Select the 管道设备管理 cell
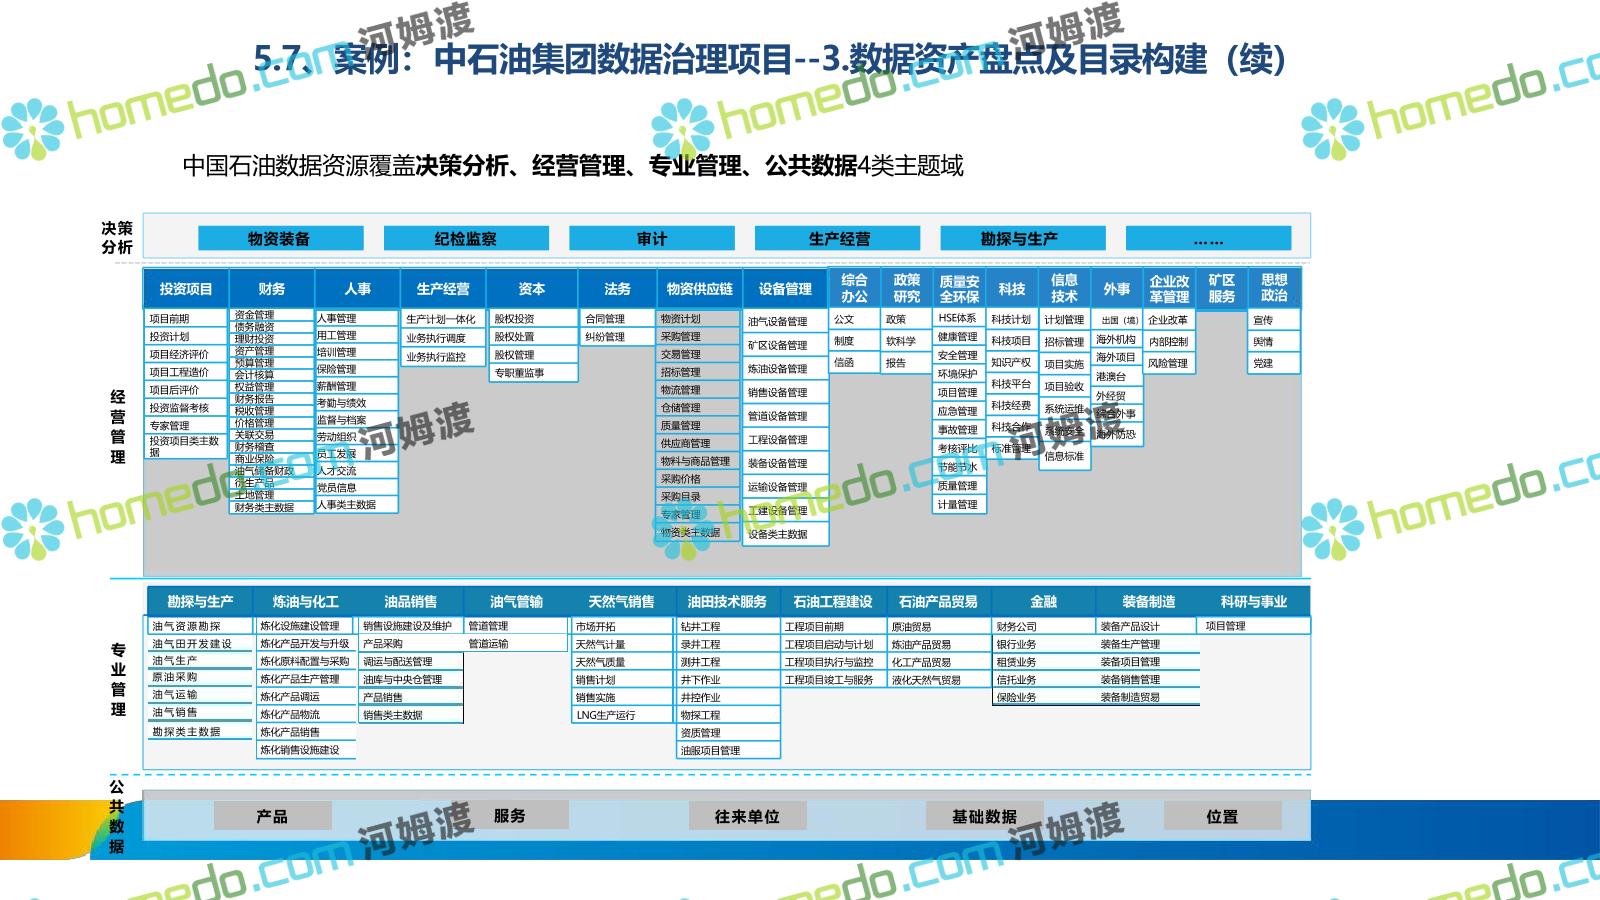1600x900 pixels. (x=786, y=416)
